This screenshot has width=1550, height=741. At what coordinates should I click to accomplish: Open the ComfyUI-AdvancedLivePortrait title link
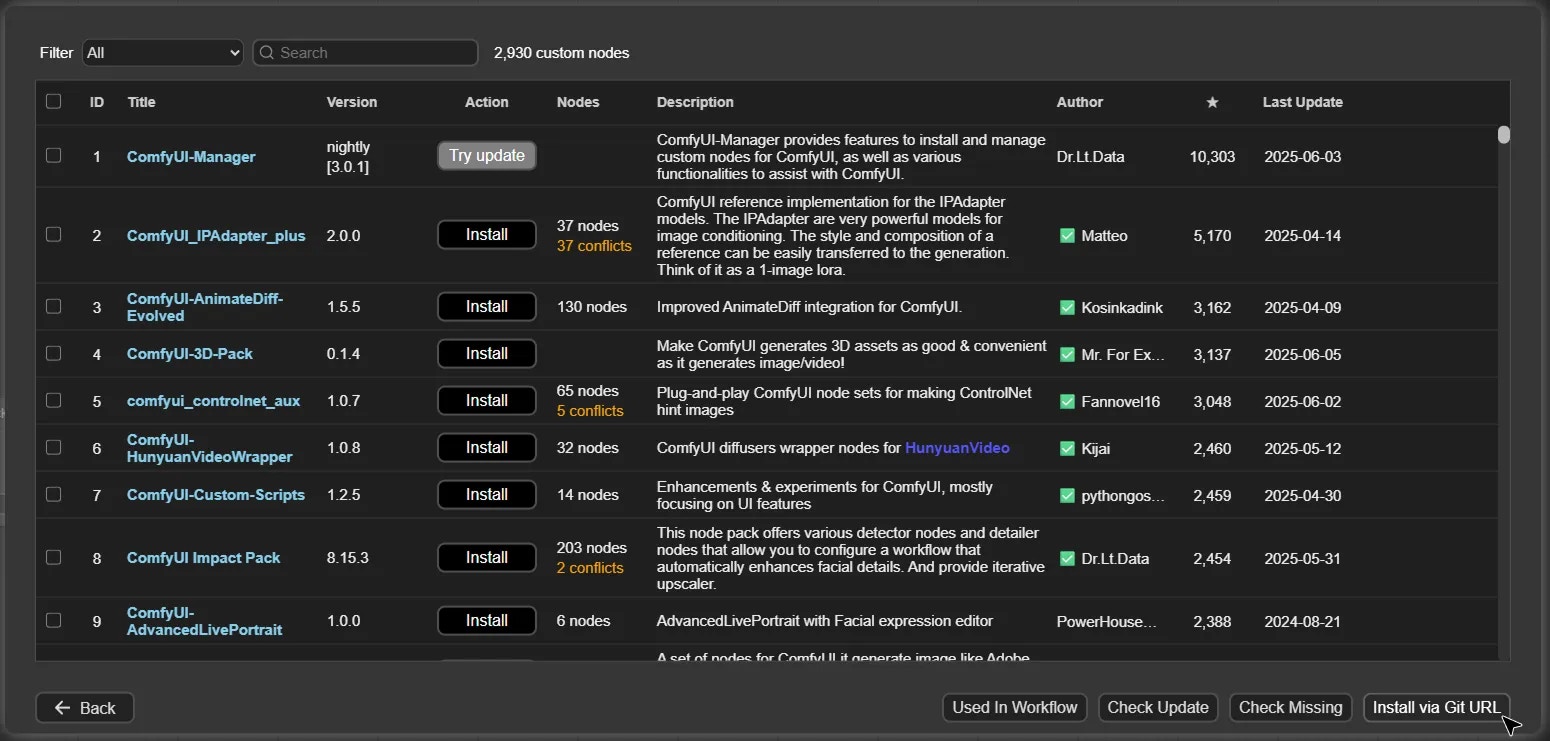pos(205,621)
